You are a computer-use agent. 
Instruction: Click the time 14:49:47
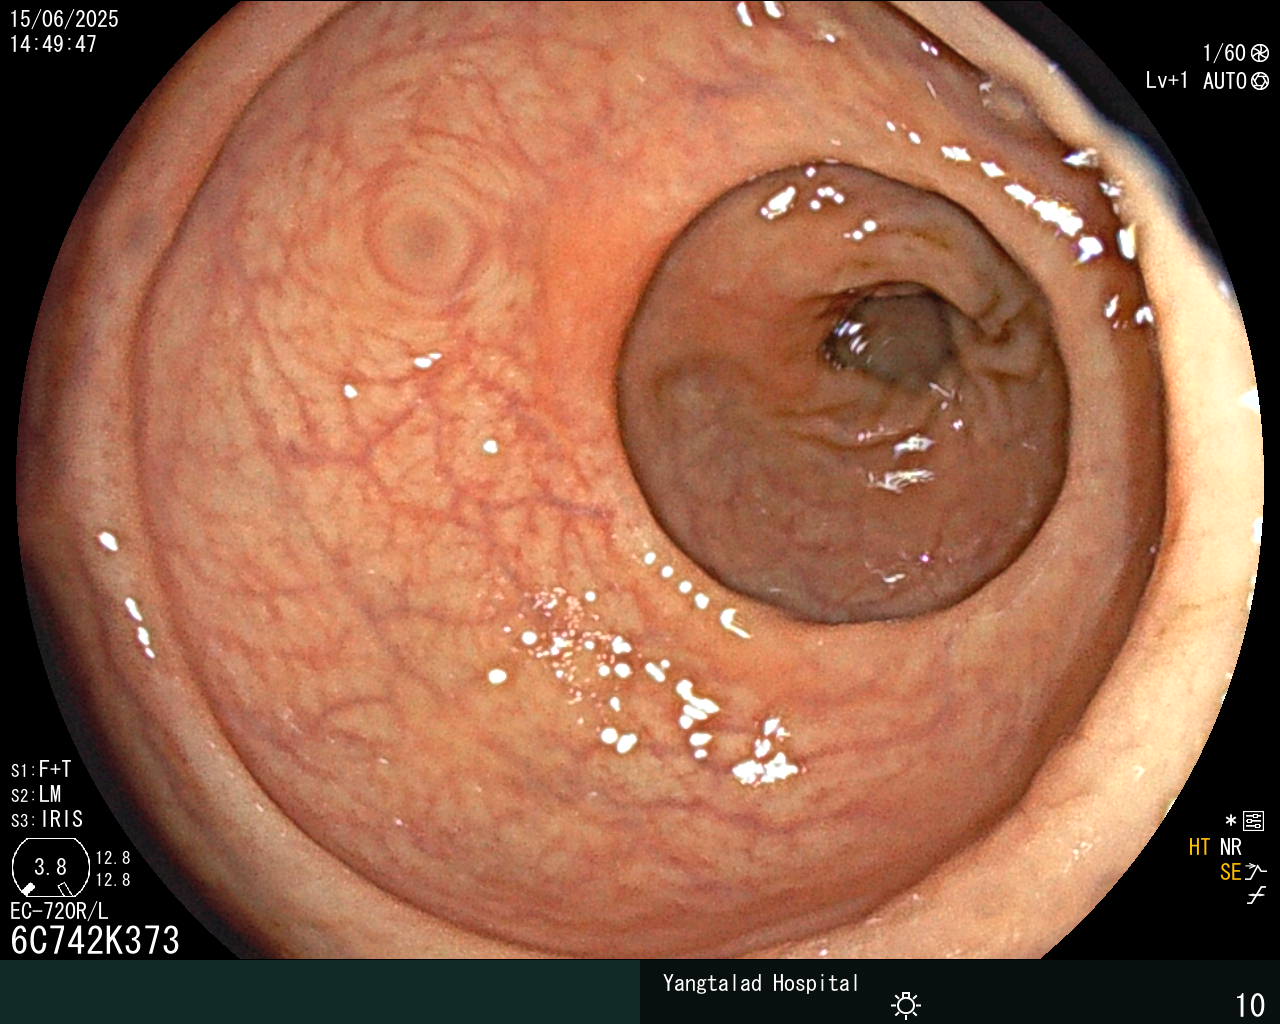pos(54,44)
